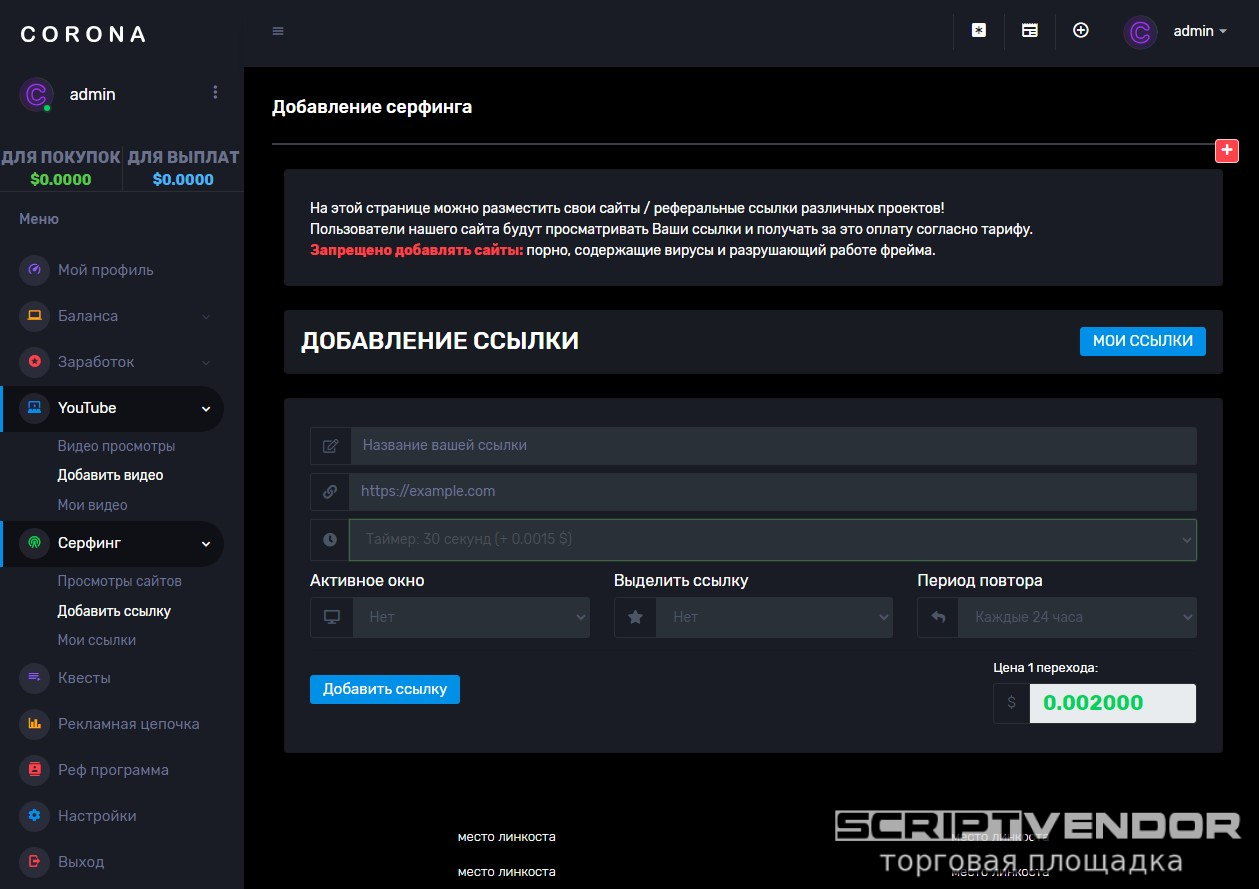Viewport: 1259px width, 889px height.
Task: Click star icon under Выделить ссылку
Action: pyautogui.click(x=635, y=617)
